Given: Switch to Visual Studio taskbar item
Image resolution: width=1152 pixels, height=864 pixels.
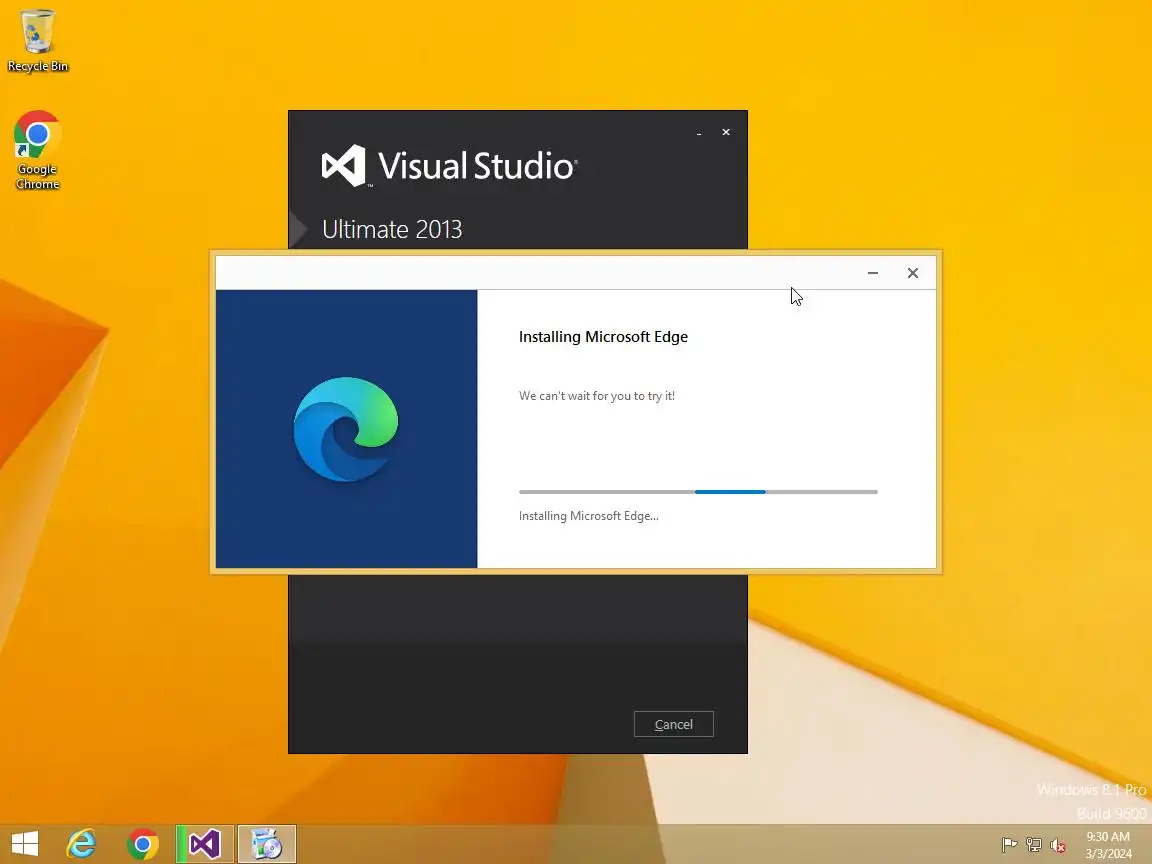Looking at the screenshot, I should (205, 843).
